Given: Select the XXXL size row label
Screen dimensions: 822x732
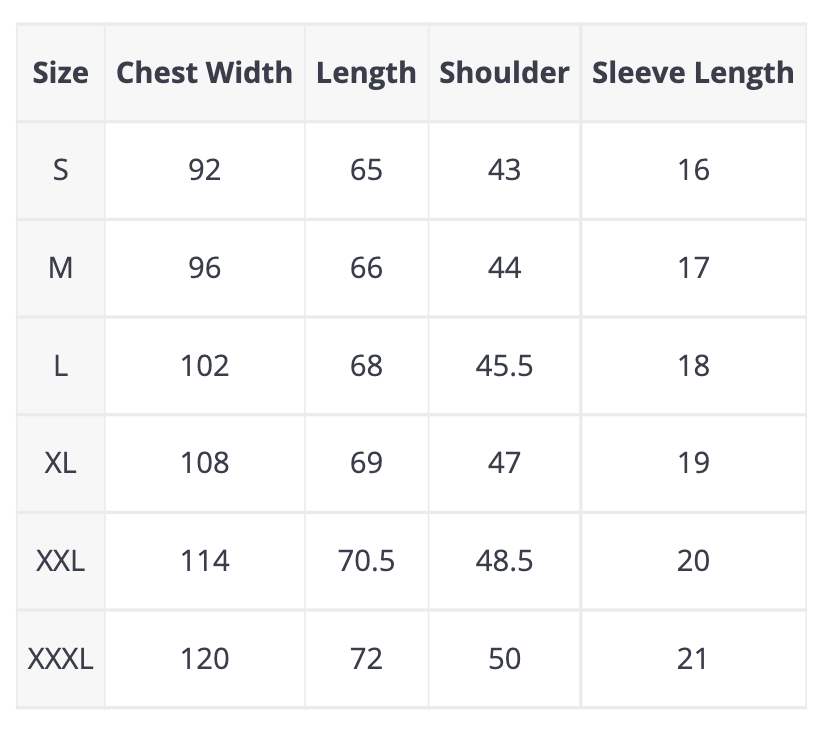Looking at the screenshot, I should pyautogui.click(x=60, y=659).
